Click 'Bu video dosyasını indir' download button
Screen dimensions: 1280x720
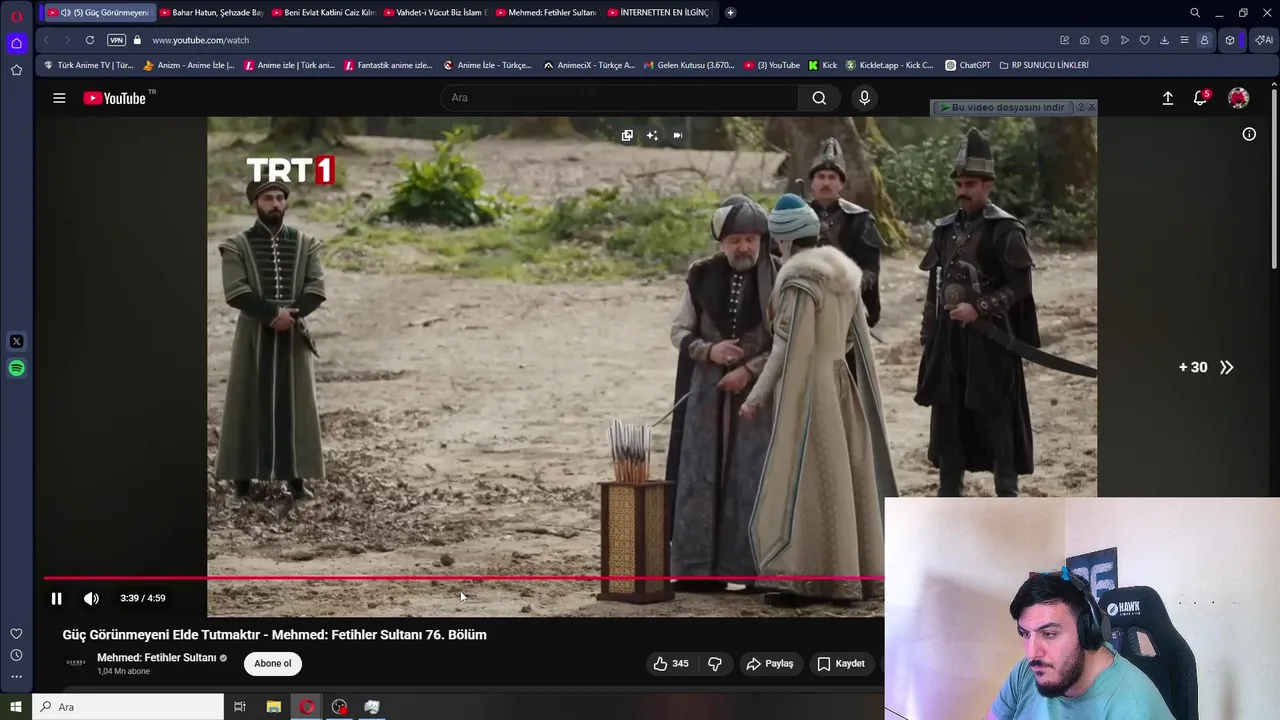pyautogui.click(x=1002, y=107)
